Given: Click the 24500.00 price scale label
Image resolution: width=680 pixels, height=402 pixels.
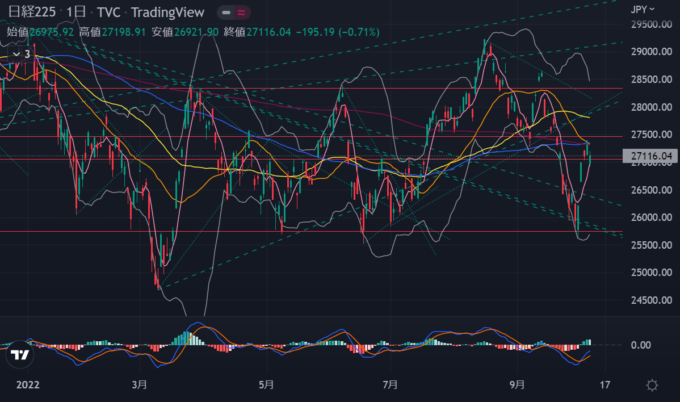Looking at the screenshot, I should click(x=649, y=300).
